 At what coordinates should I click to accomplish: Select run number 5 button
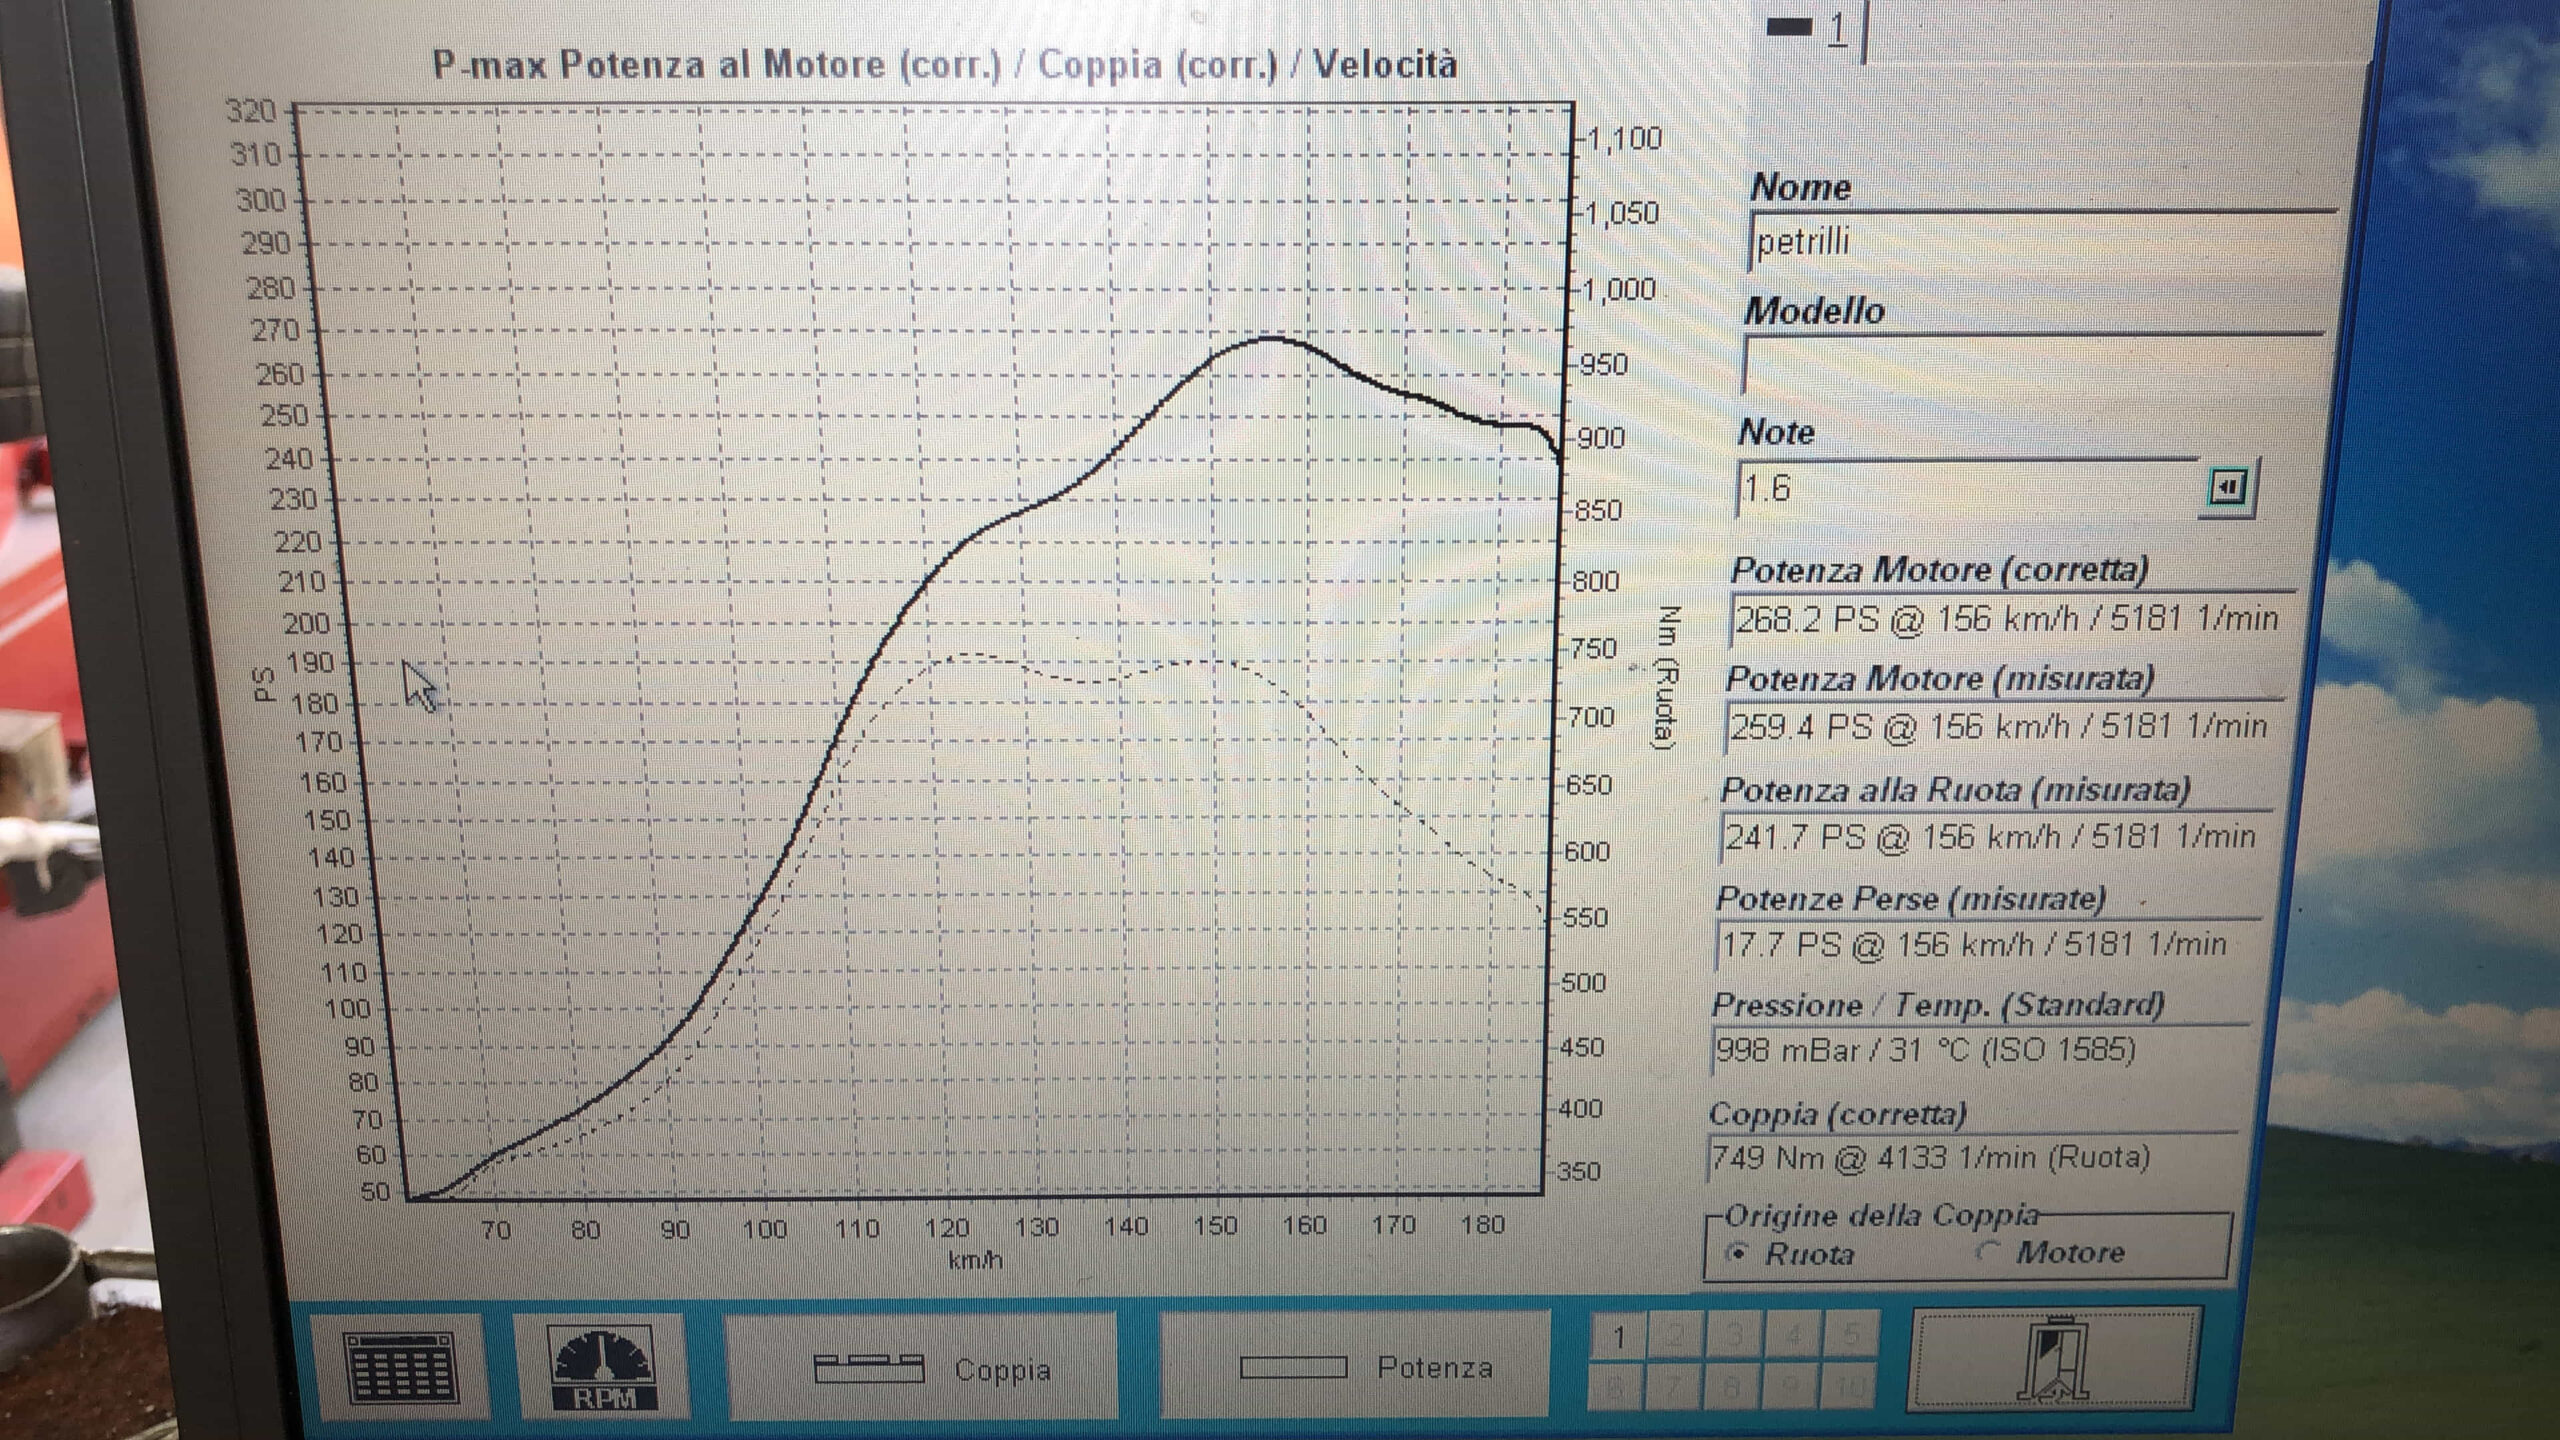click(1851, 1334)
